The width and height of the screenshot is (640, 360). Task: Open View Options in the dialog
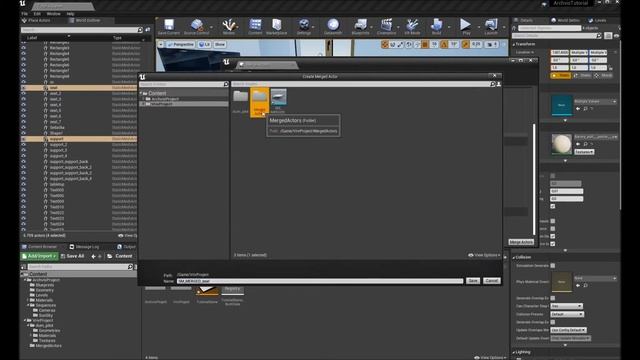coord(484,255)
